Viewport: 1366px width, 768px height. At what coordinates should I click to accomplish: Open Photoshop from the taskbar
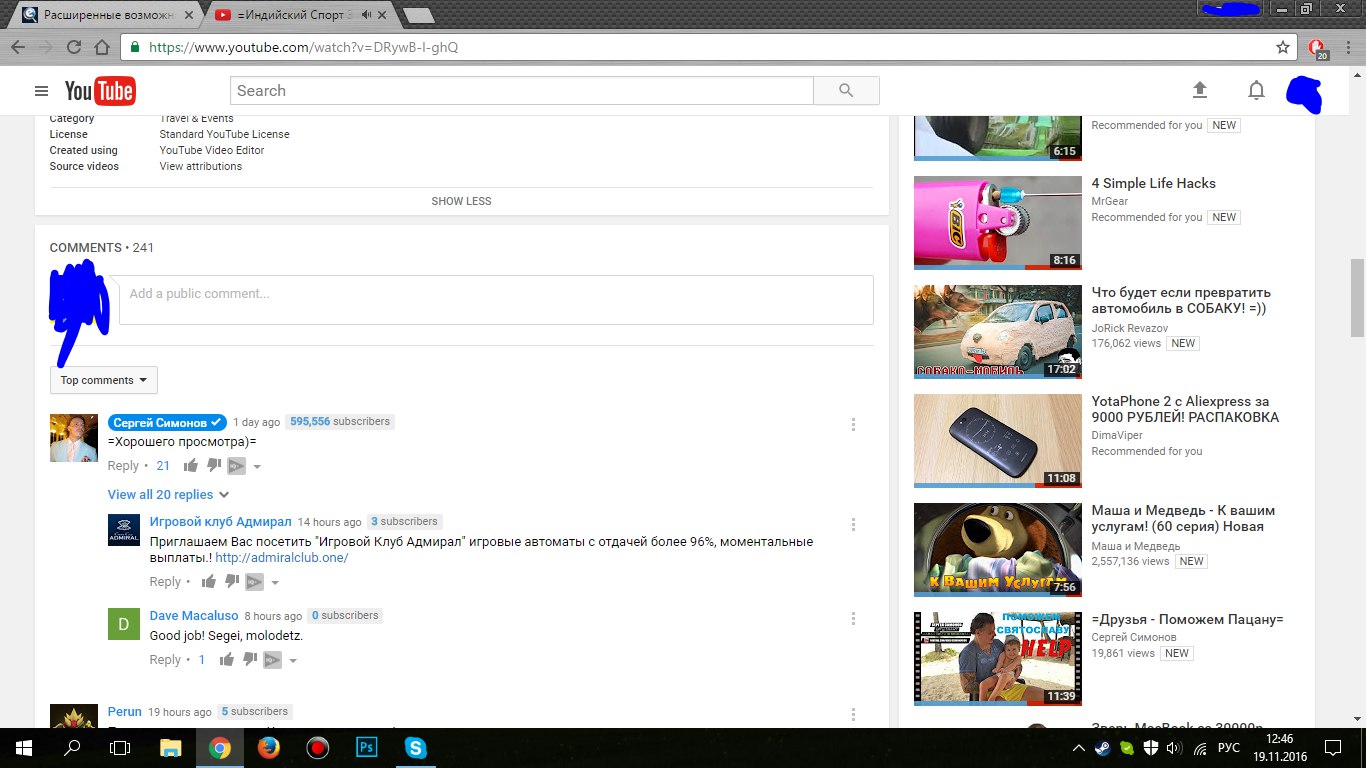coord(367,747)
